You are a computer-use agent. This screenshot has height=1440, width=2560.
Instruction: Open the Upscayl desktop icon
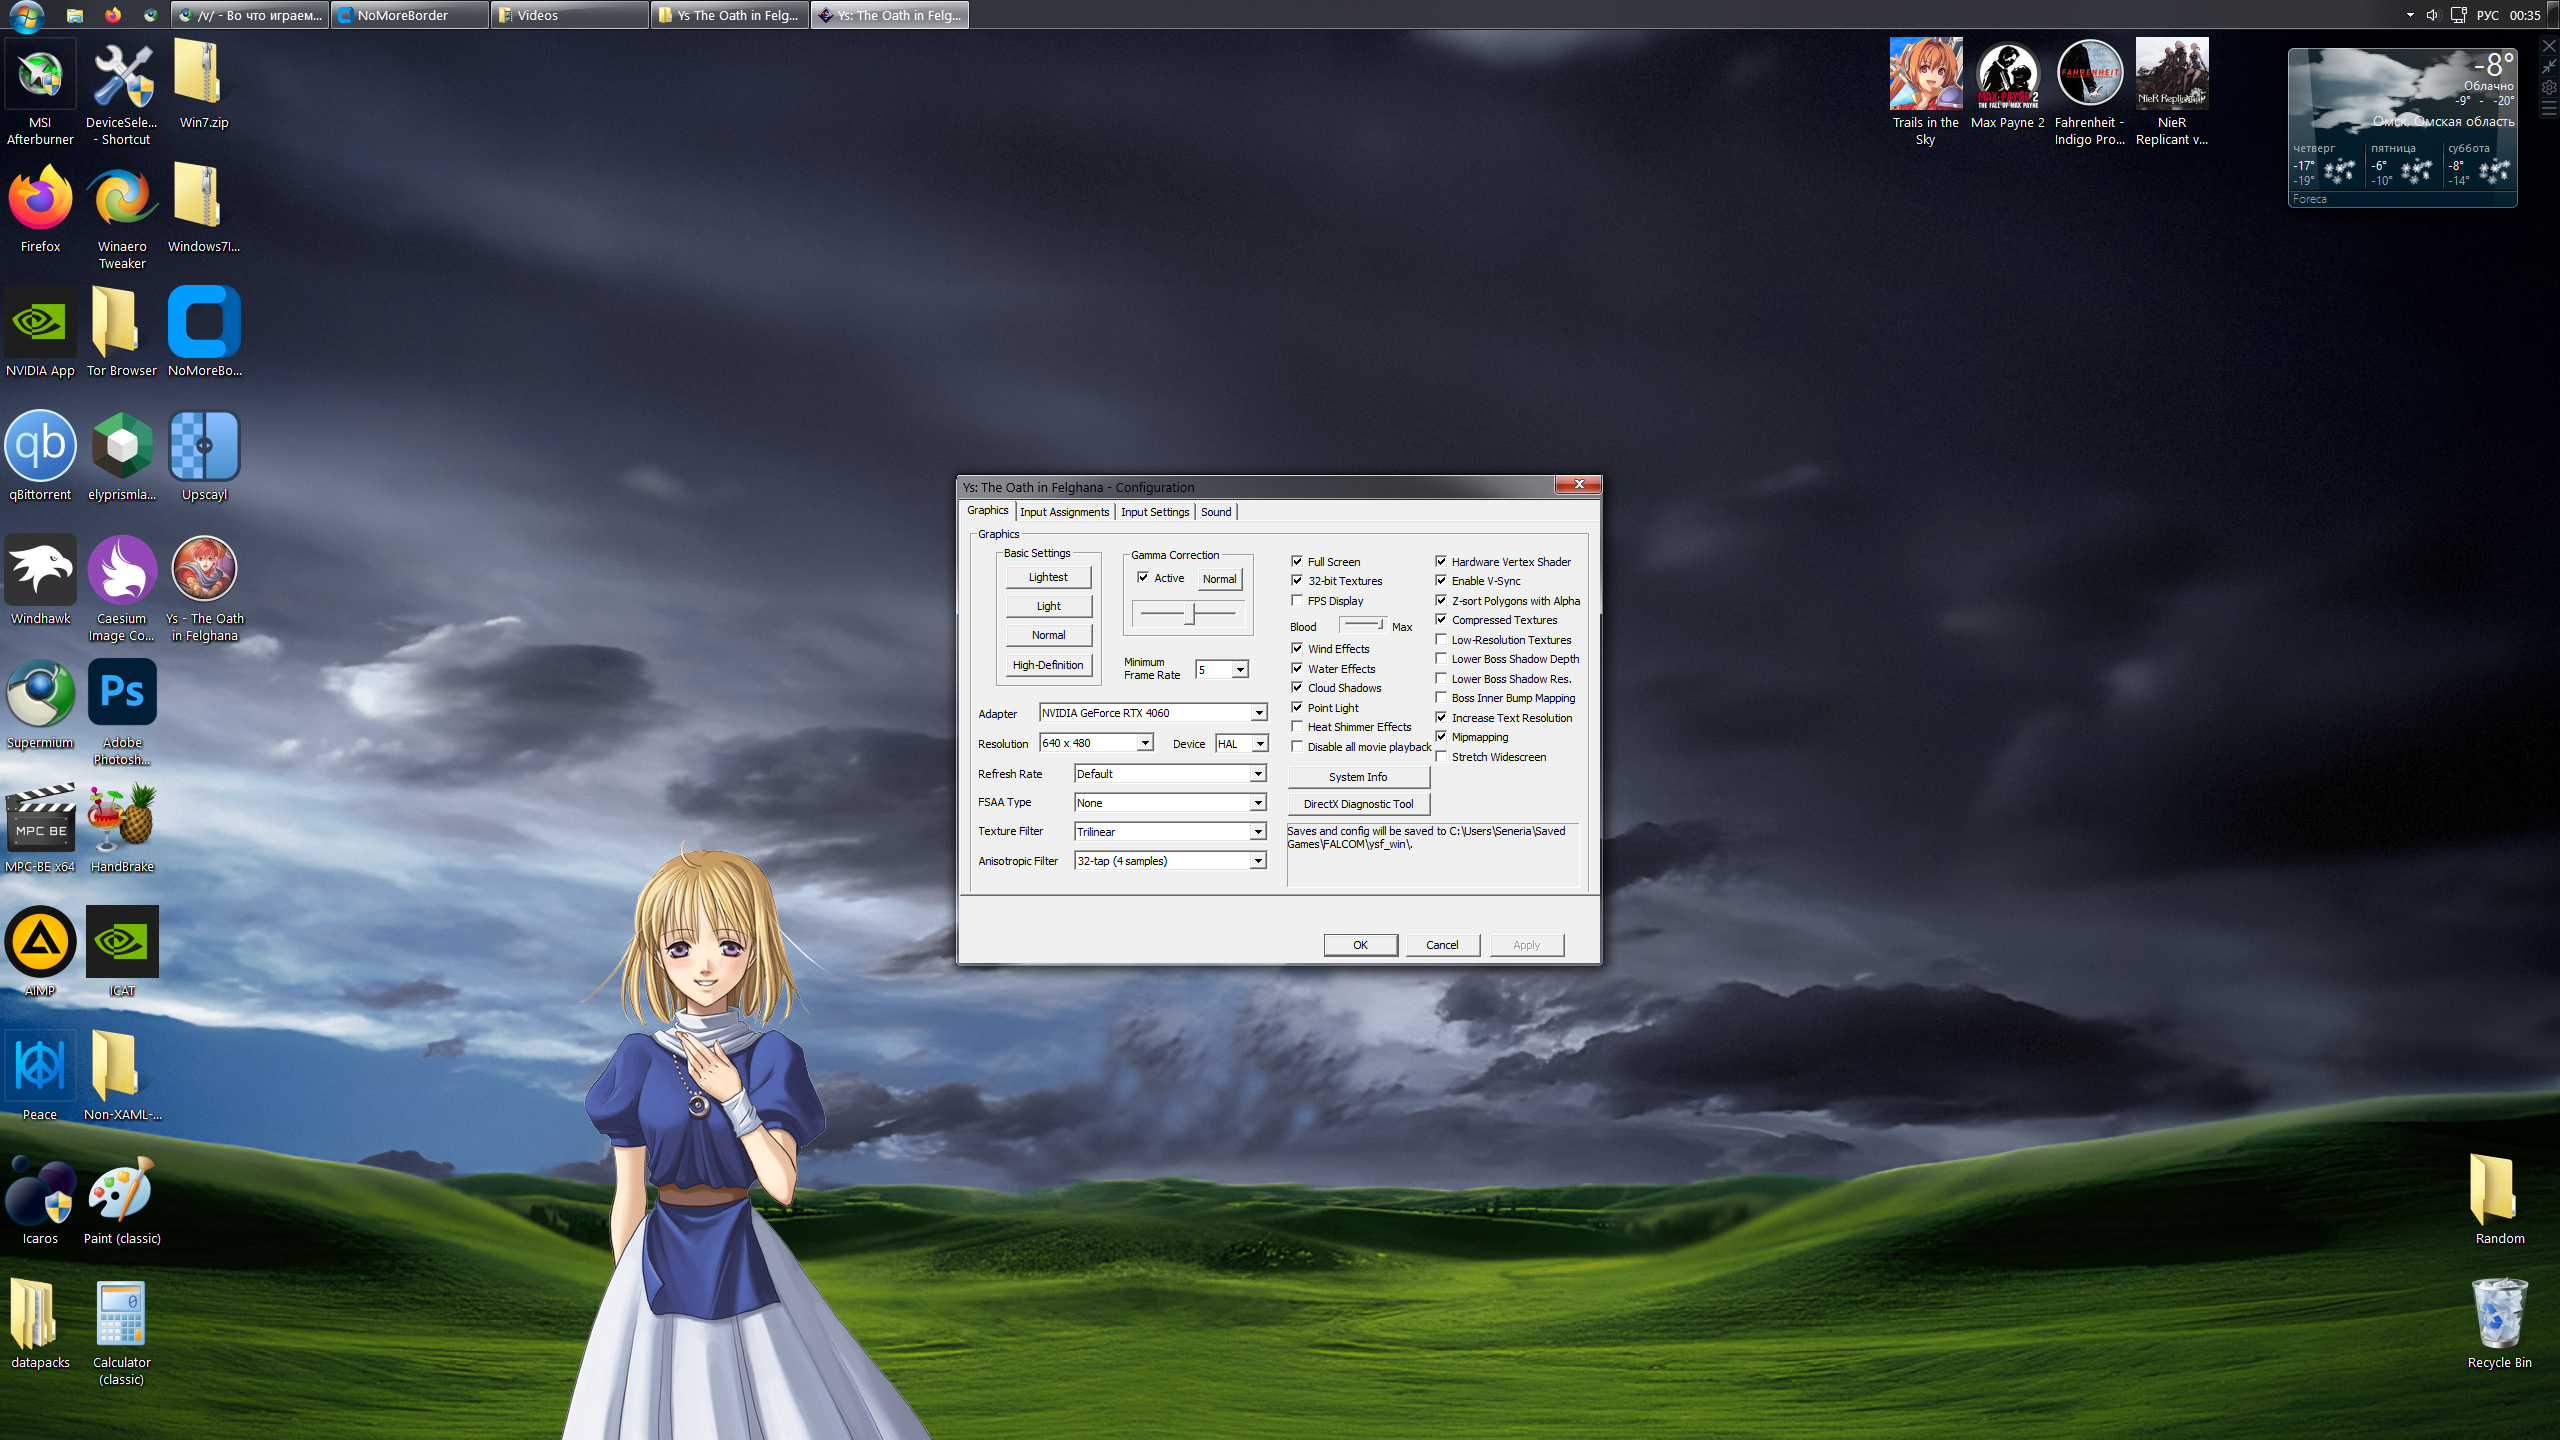coord(204,447)
